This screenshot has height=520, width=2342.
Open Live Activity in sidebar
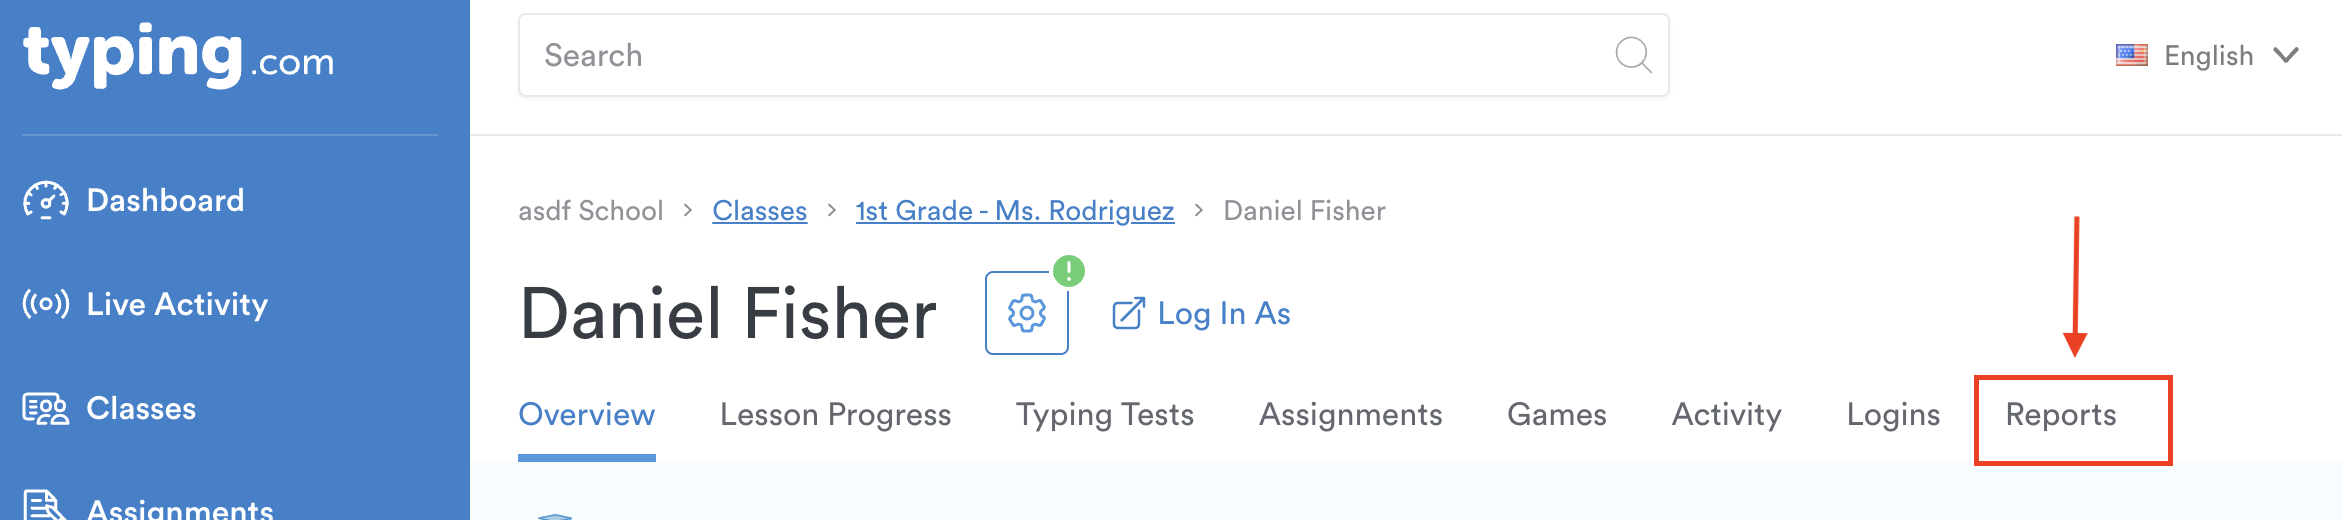177,304
